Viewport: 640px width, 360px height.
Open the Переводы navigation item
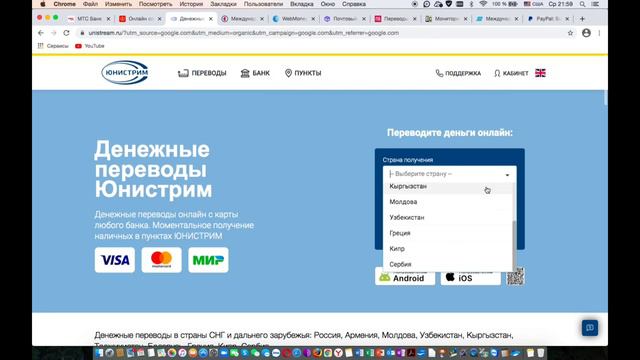(x=202, y=73)
